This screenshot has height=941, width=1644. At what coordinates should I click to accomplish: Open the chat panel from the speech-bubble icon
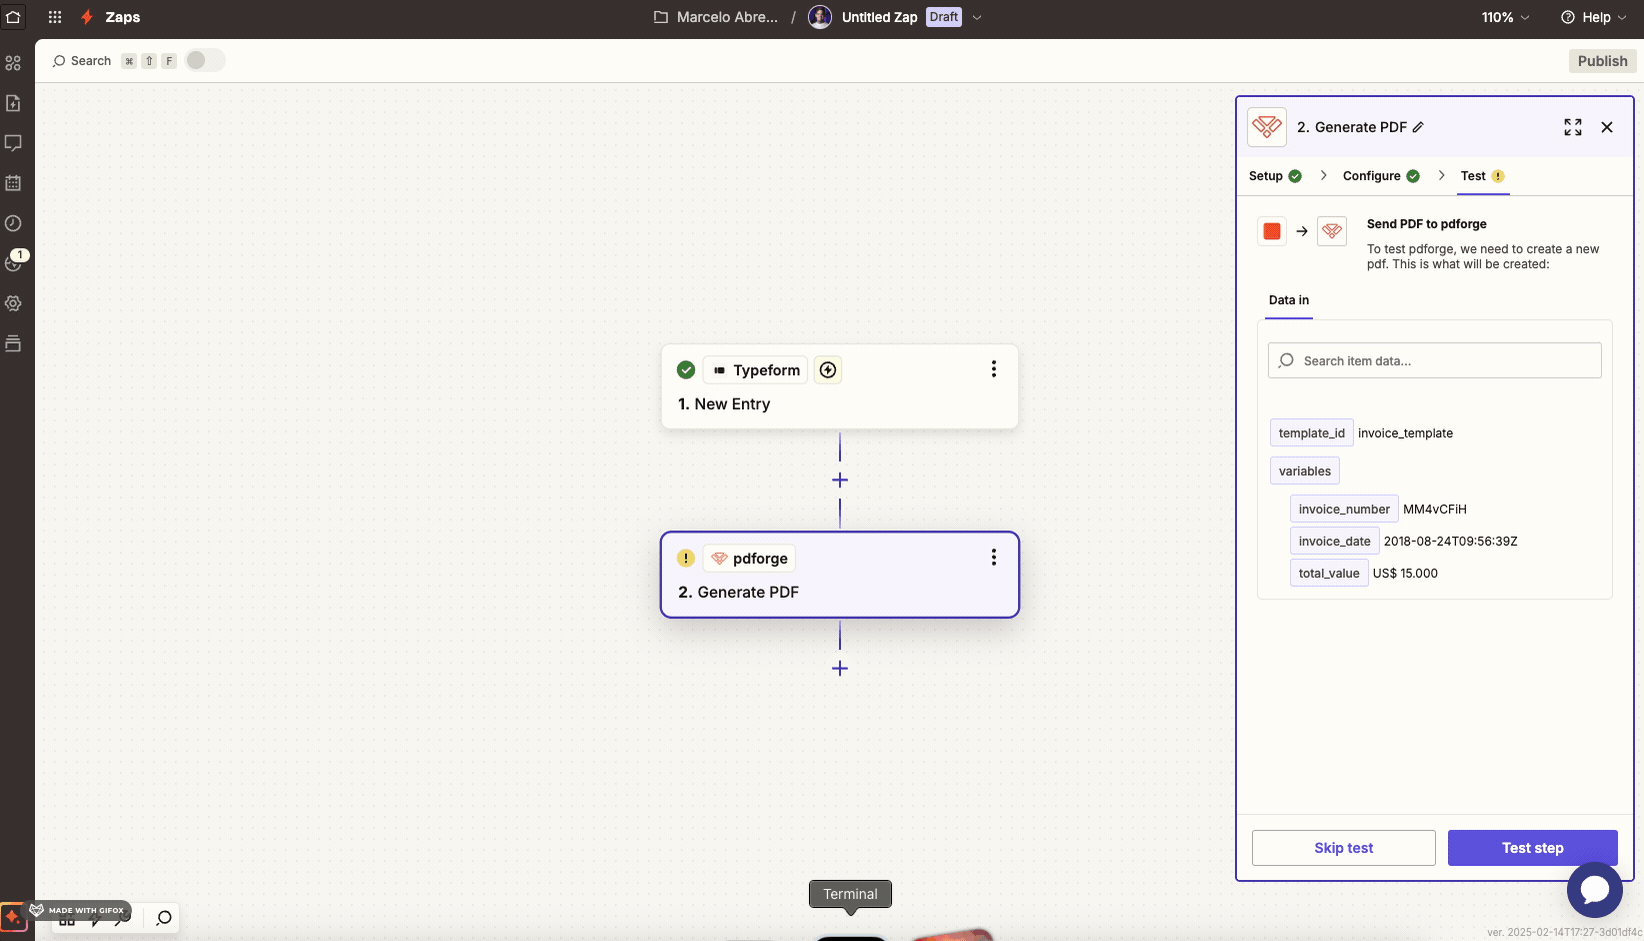[14, 143]
